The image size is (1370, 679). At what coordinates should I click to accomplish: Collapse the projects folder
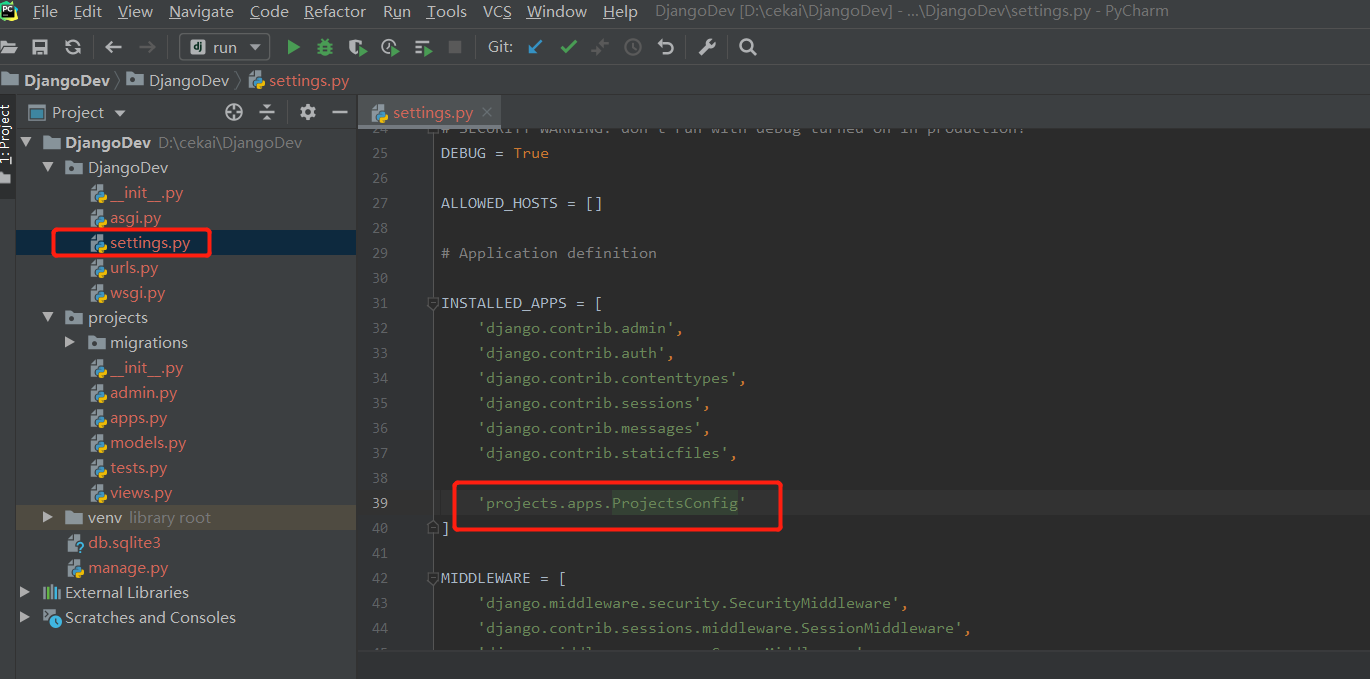click(48, 318)
